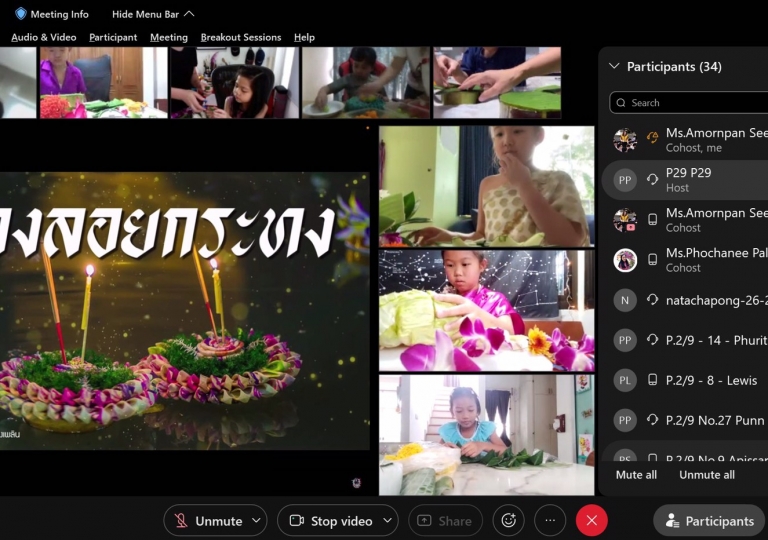Select video of hands folding banana leaf
This screenshot has width=768, height=540.
click(x=497, y=82)
